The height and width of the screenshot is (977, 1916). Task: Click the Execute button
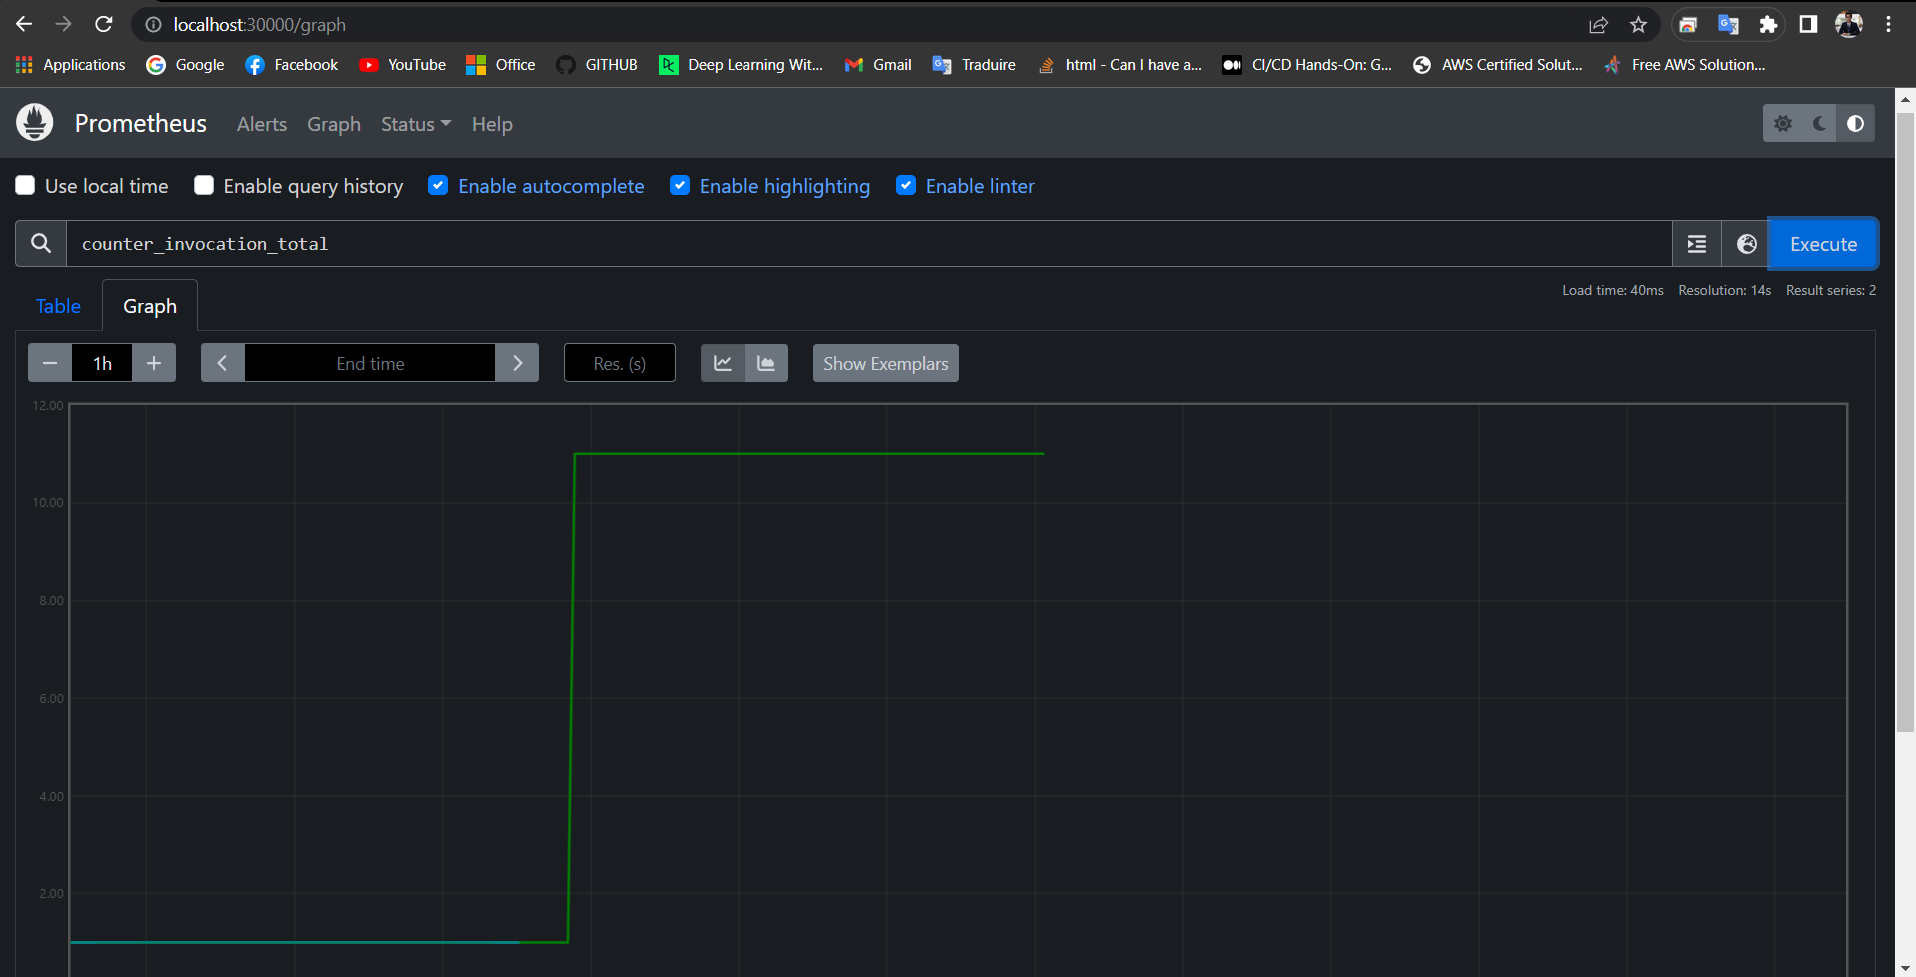[x=1822, y=243]
